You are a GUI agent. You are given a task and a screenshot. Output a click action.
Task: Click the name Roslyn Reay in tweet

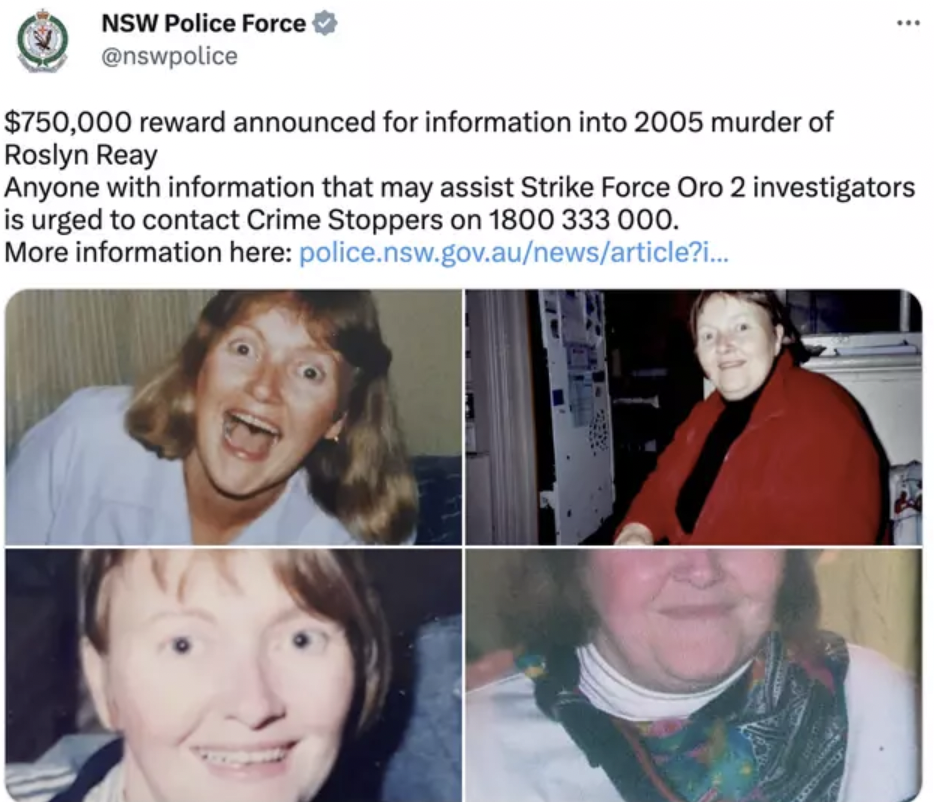(x=81, y=155)
